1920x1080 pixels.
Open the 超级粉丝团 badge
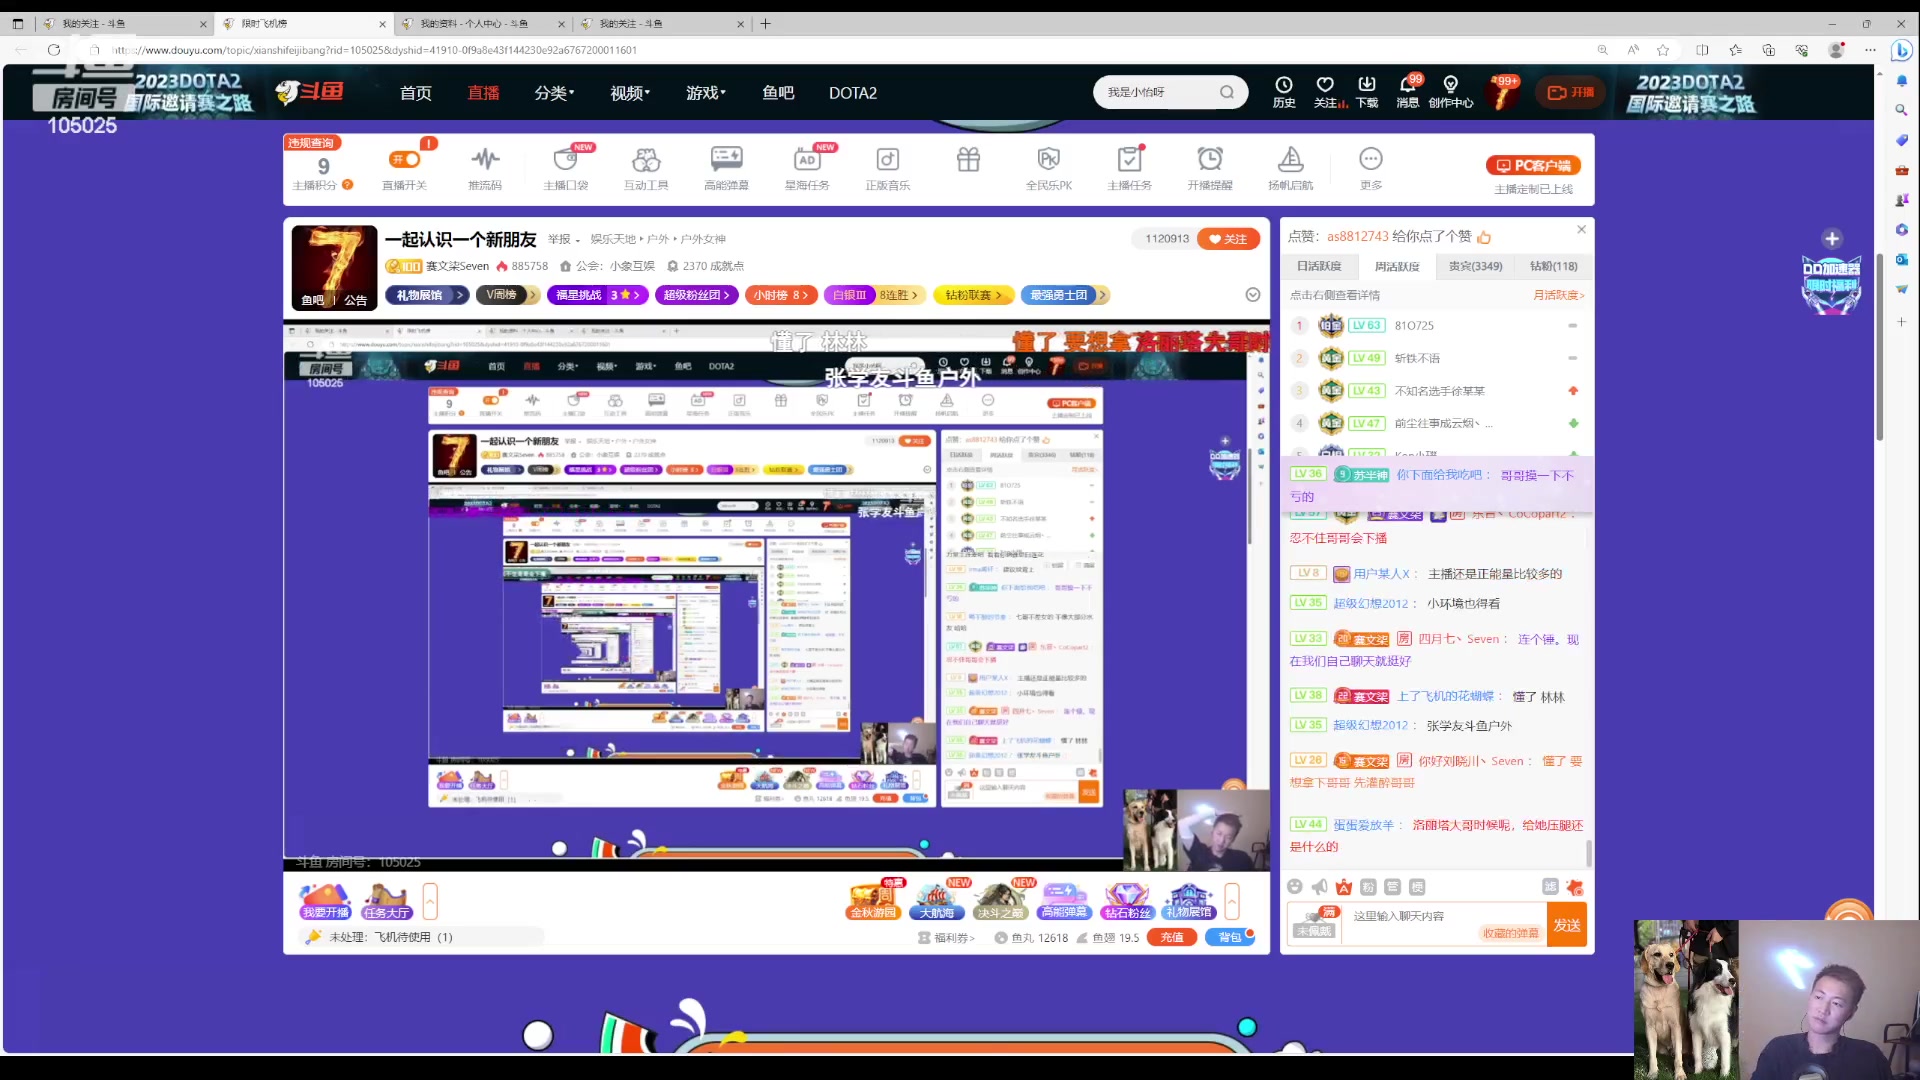pyautogui.click(x=697, y=295)
